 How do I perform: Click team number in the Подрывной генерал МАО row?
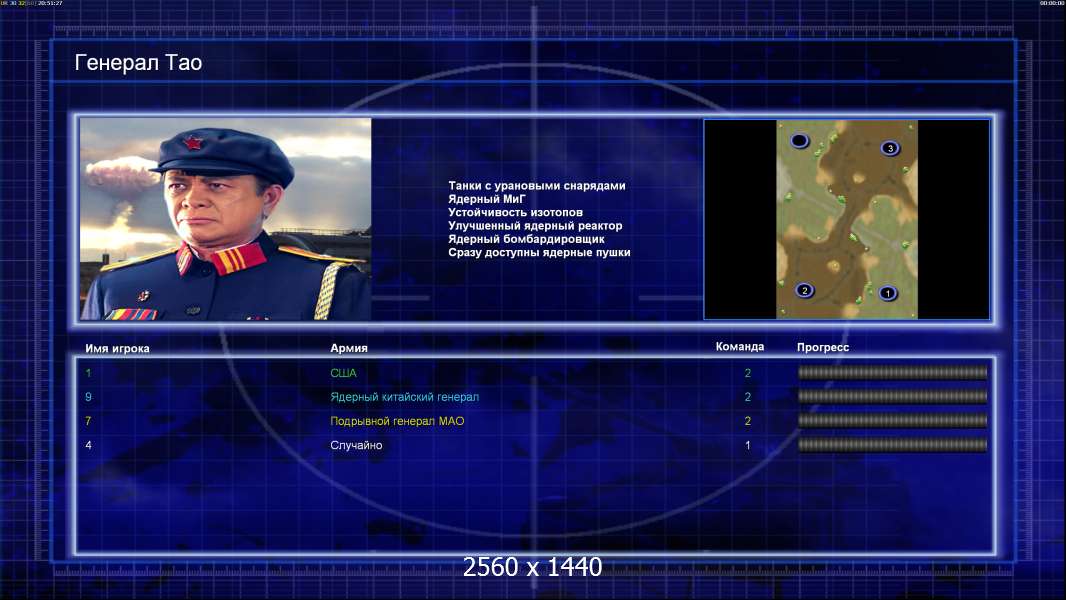(x=748, y=421)
